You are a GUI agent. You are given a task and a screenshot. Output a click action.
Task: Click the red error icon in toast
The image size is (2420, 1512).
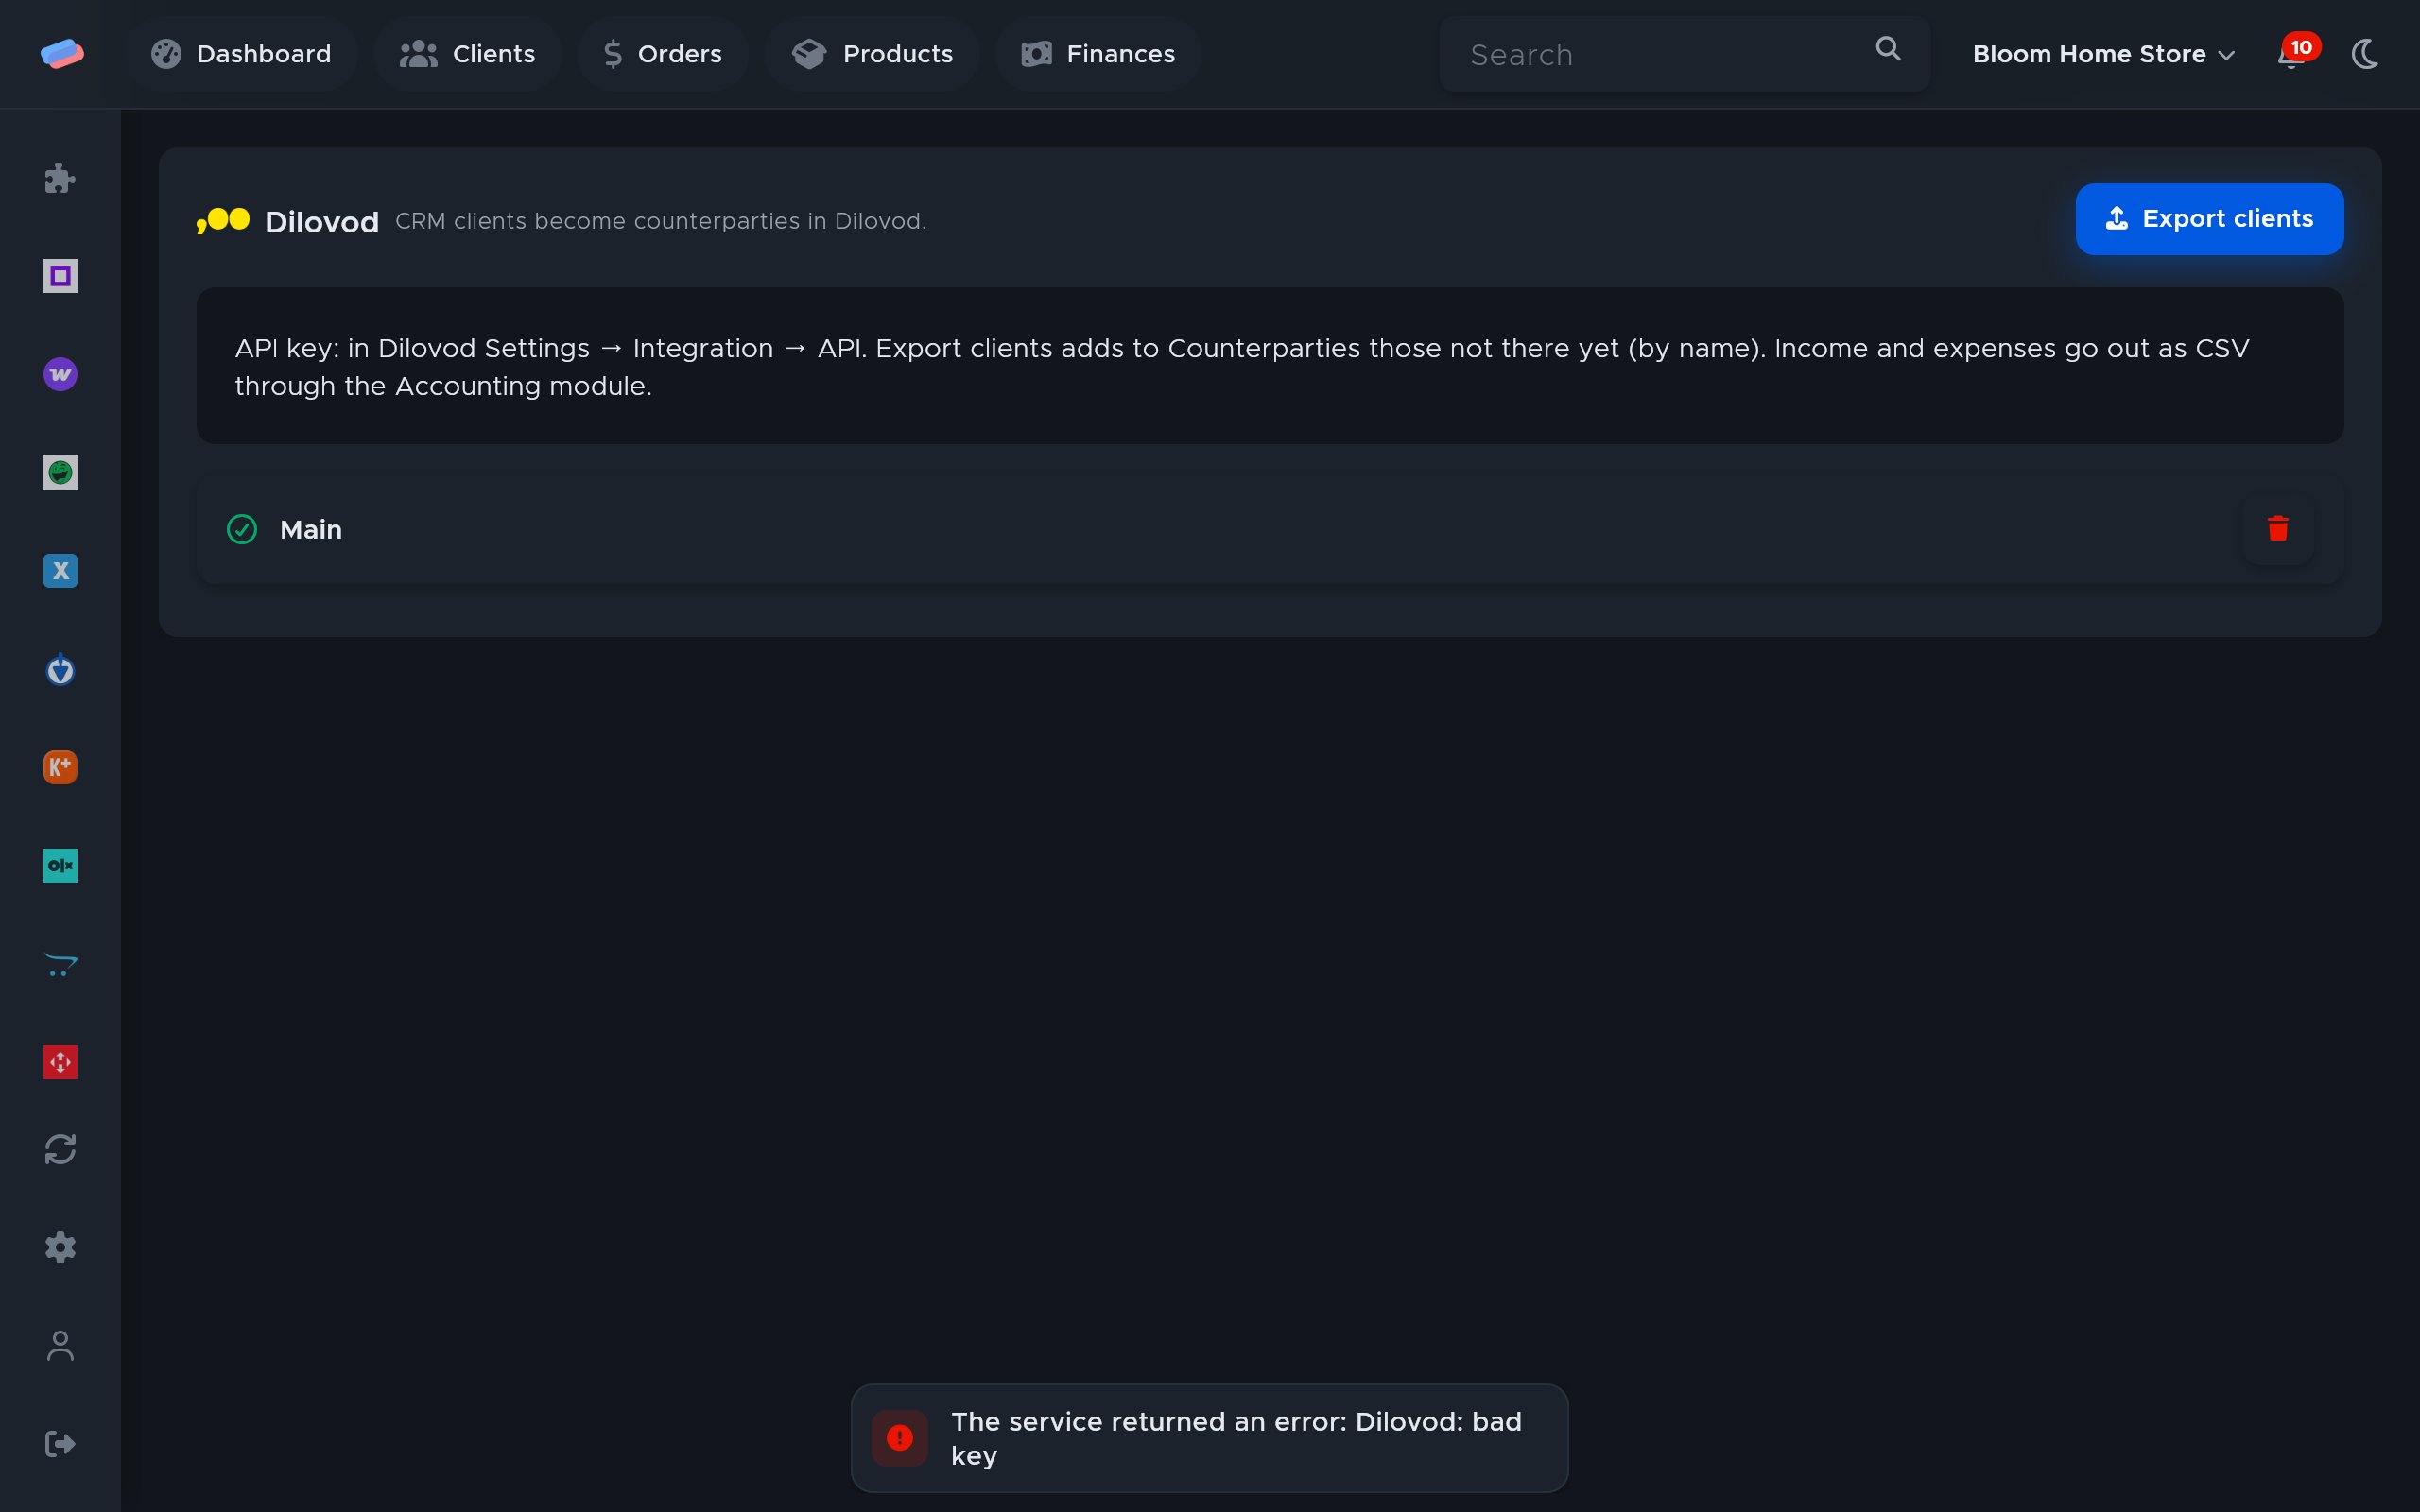point(900,1438)
